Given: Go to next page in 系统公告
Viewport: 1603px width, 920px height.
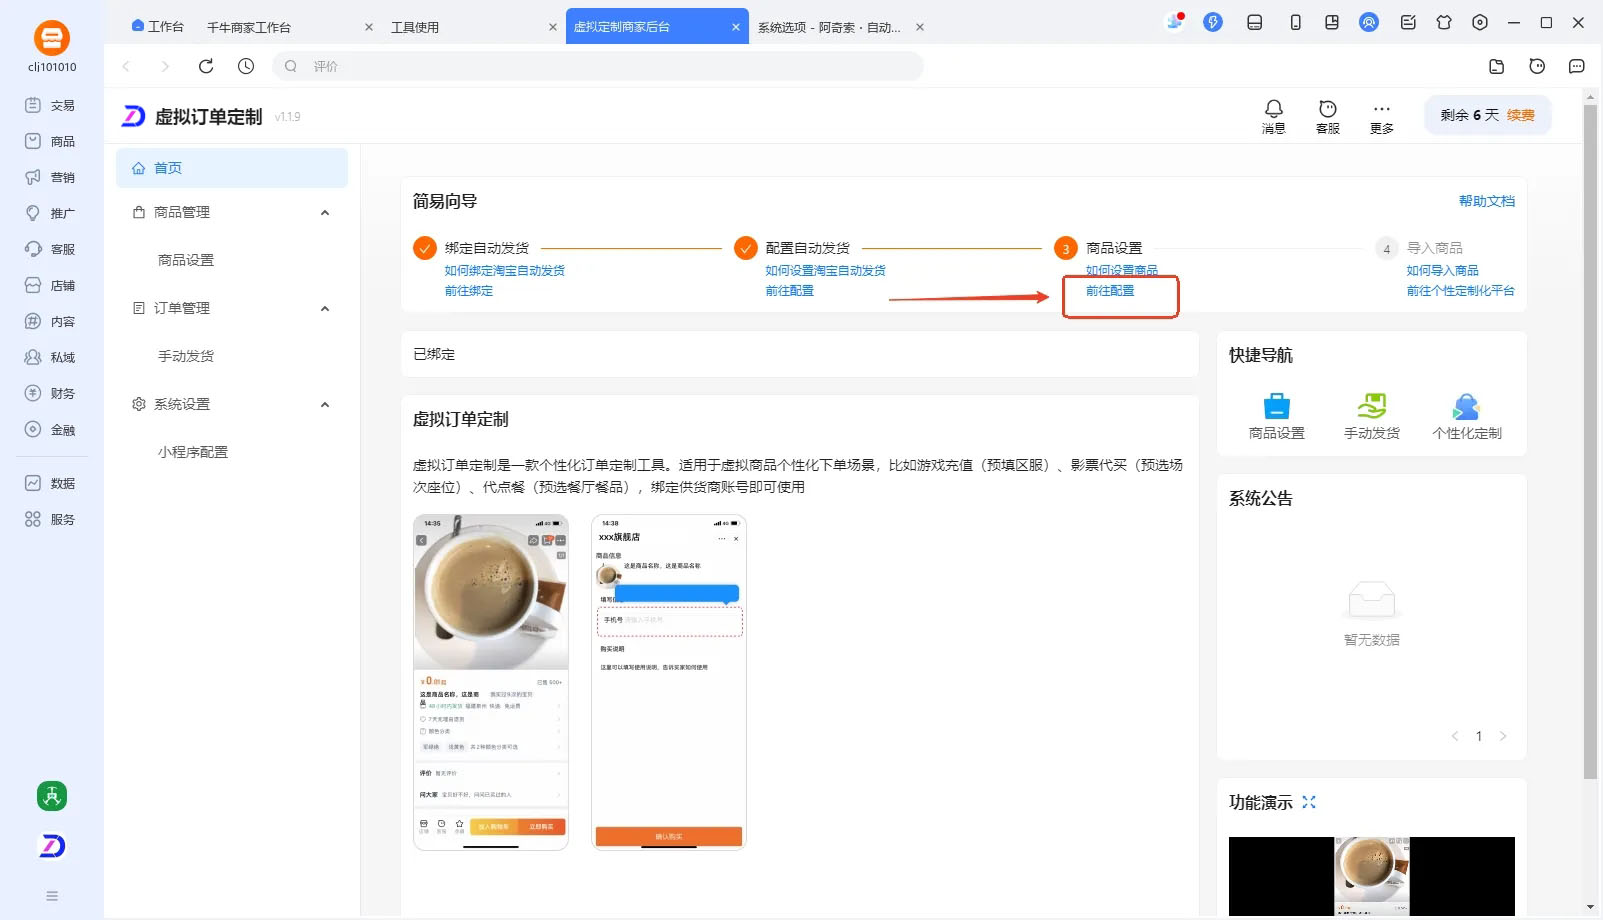Looking at the screenshot, I should [x=1503, y=736].
